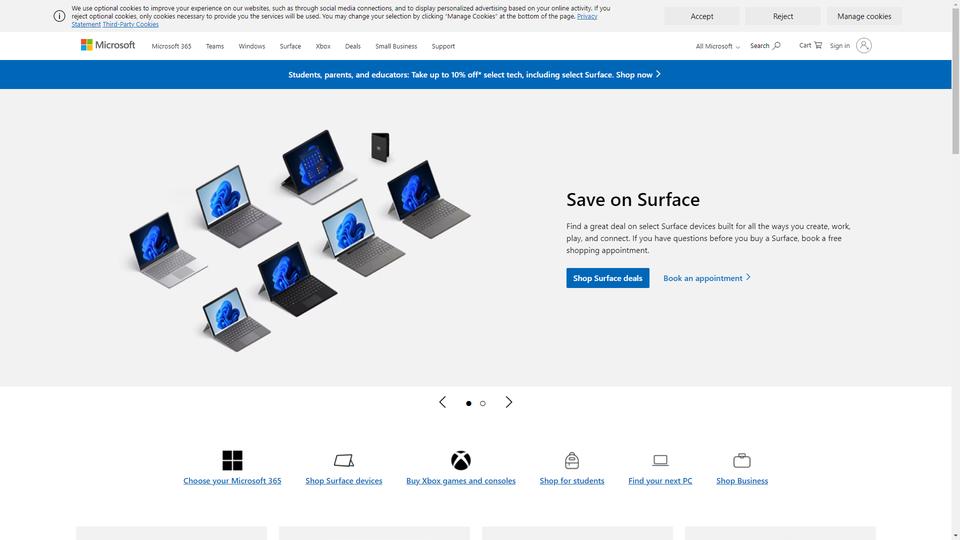Open the Surface menu item
The image size is (960, 540).
290,47
